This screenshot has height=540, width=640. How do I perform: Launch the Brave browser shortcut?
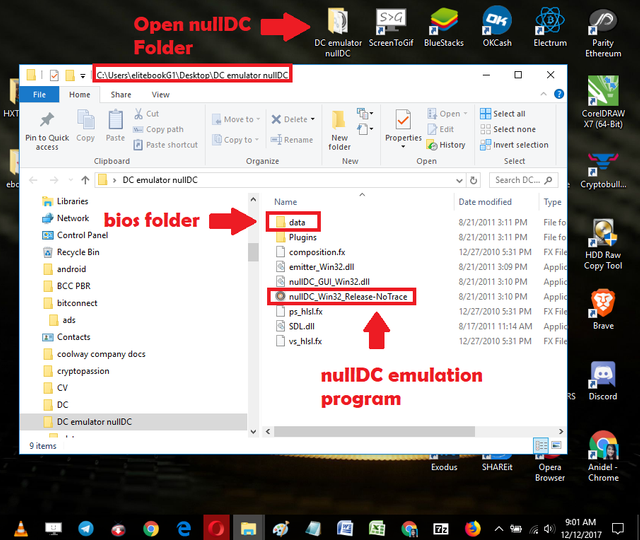pos(603,310)
